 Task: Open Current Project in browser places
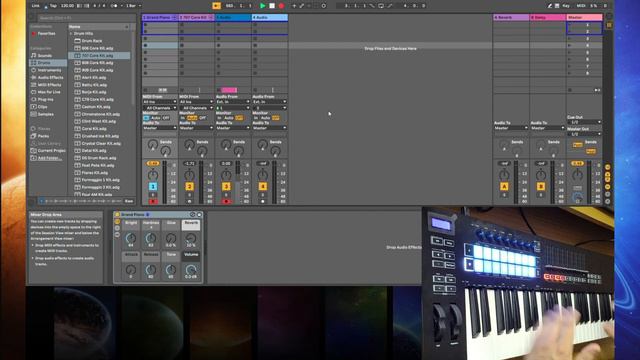(51, 151)
